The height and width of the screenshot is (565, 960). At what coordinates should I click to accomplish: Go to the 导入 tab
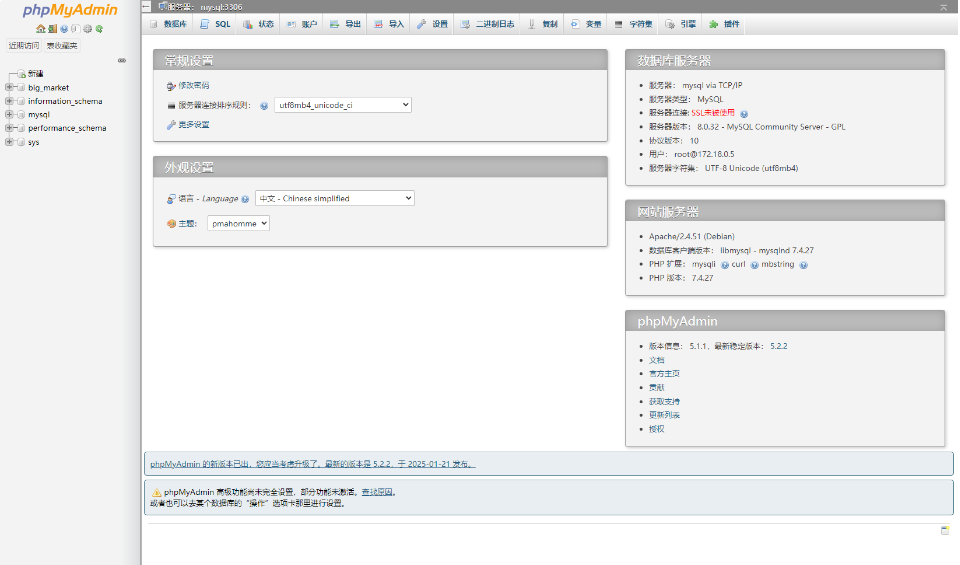click(389, 24)
